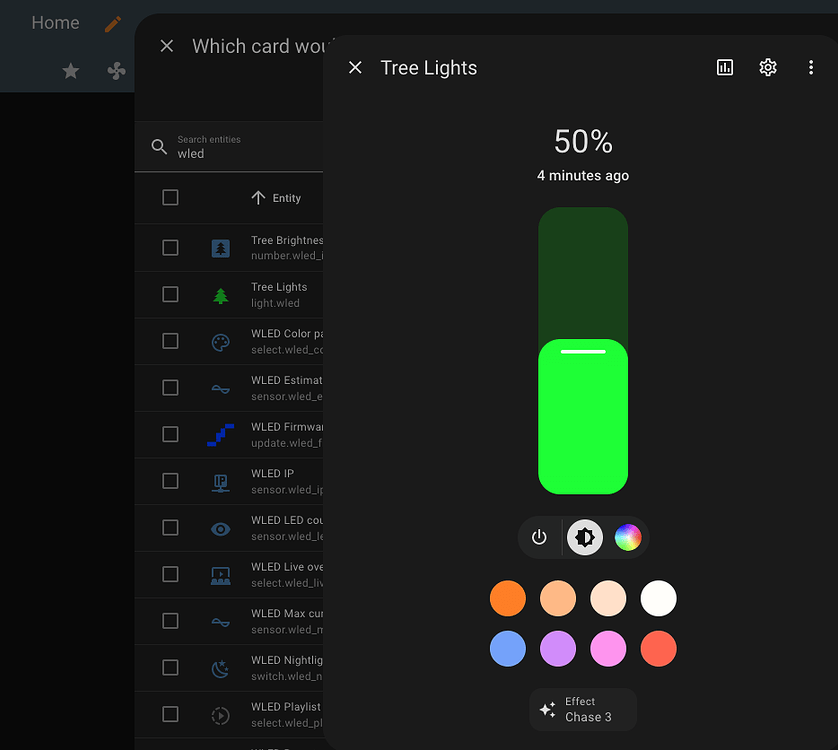
Task: Select the WLED Color palette entity icon
Action: point(220,341)
